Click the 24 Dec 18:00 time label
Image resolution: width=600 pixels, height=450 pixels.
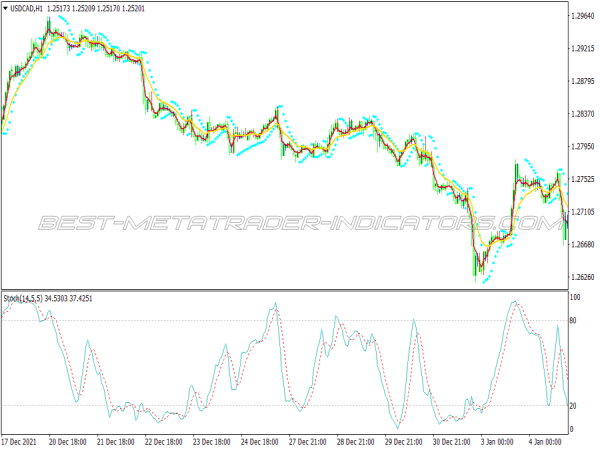(259, 442)
